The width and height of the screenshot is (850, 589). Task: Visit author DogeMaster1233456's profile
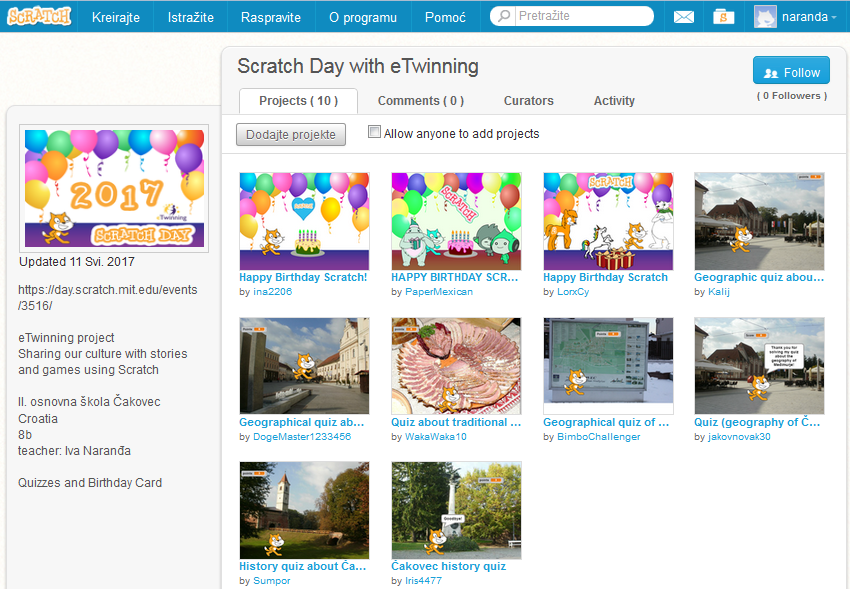point(302,437)
